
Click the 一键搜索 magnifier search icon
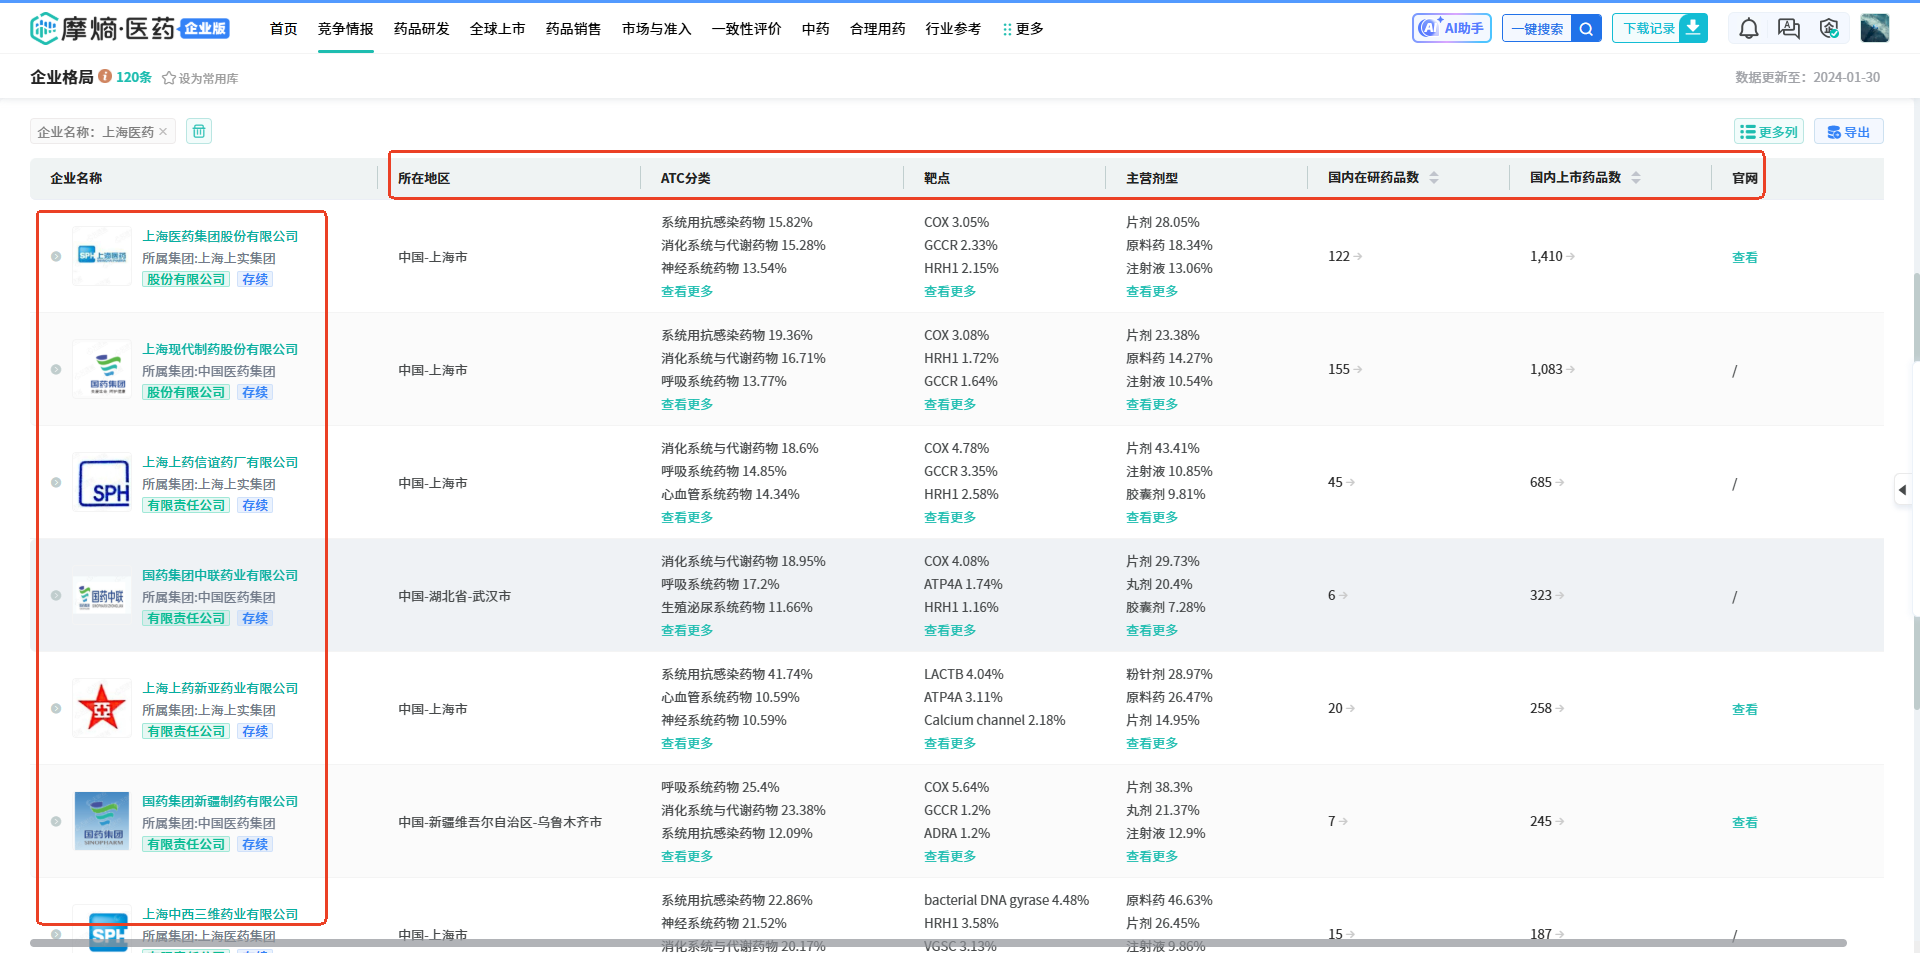(1586, 28)
